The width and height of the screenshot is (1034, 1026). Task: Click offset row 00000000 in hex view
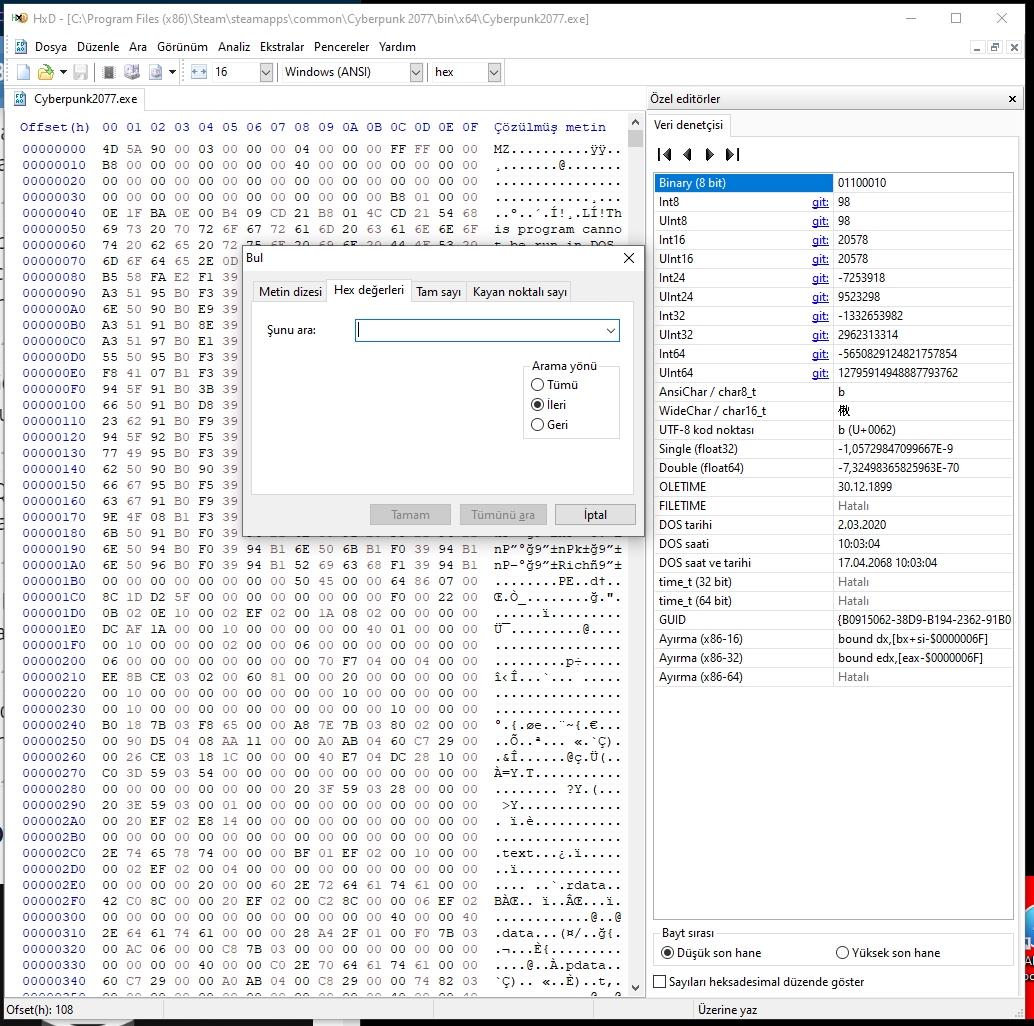pyautogui.click(x=54, y=149)
